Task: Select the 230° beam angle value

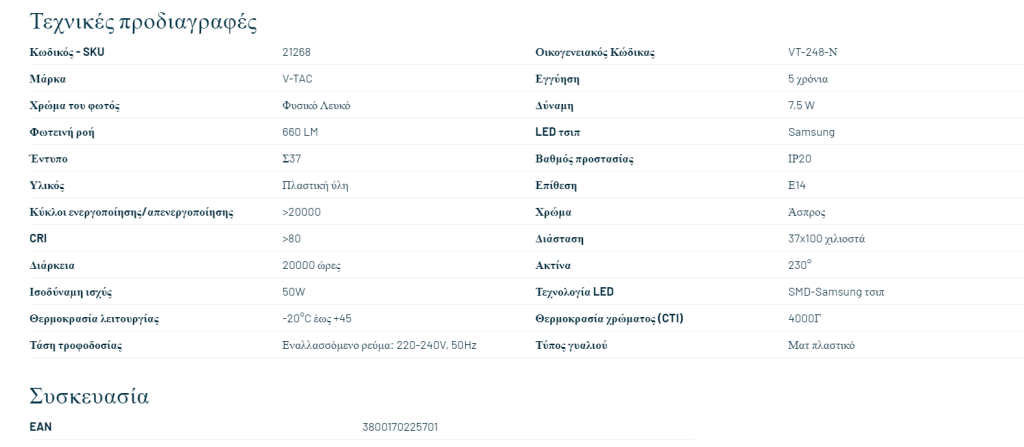Action: tap(800, 265)
